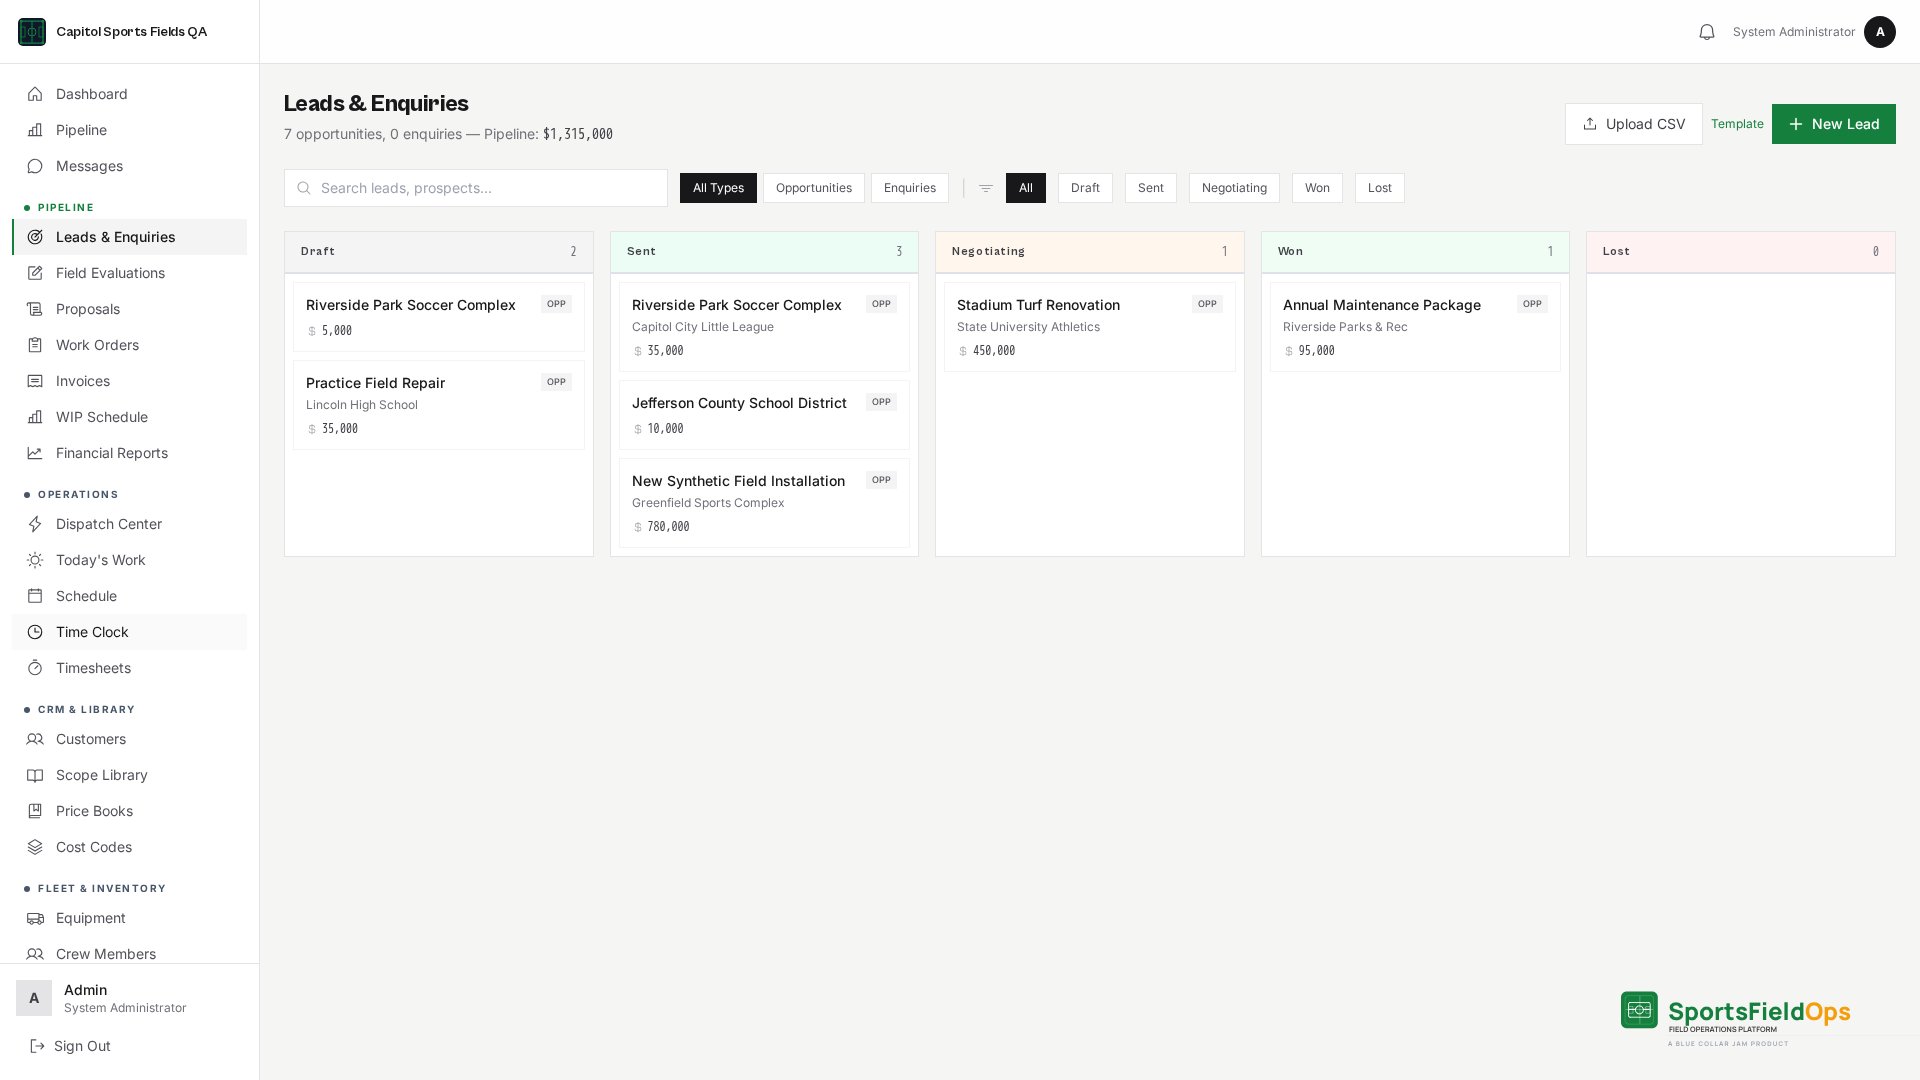Click the status filter lines icon
Viewport: 1920px width, 1080px height.
[x=986, y=188]
